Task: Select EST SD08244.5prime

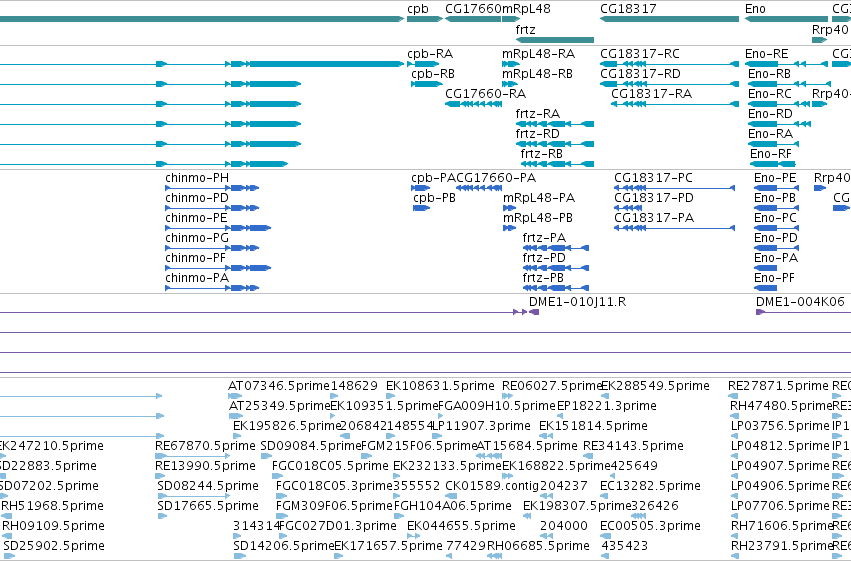Action: tap(194, 496)
